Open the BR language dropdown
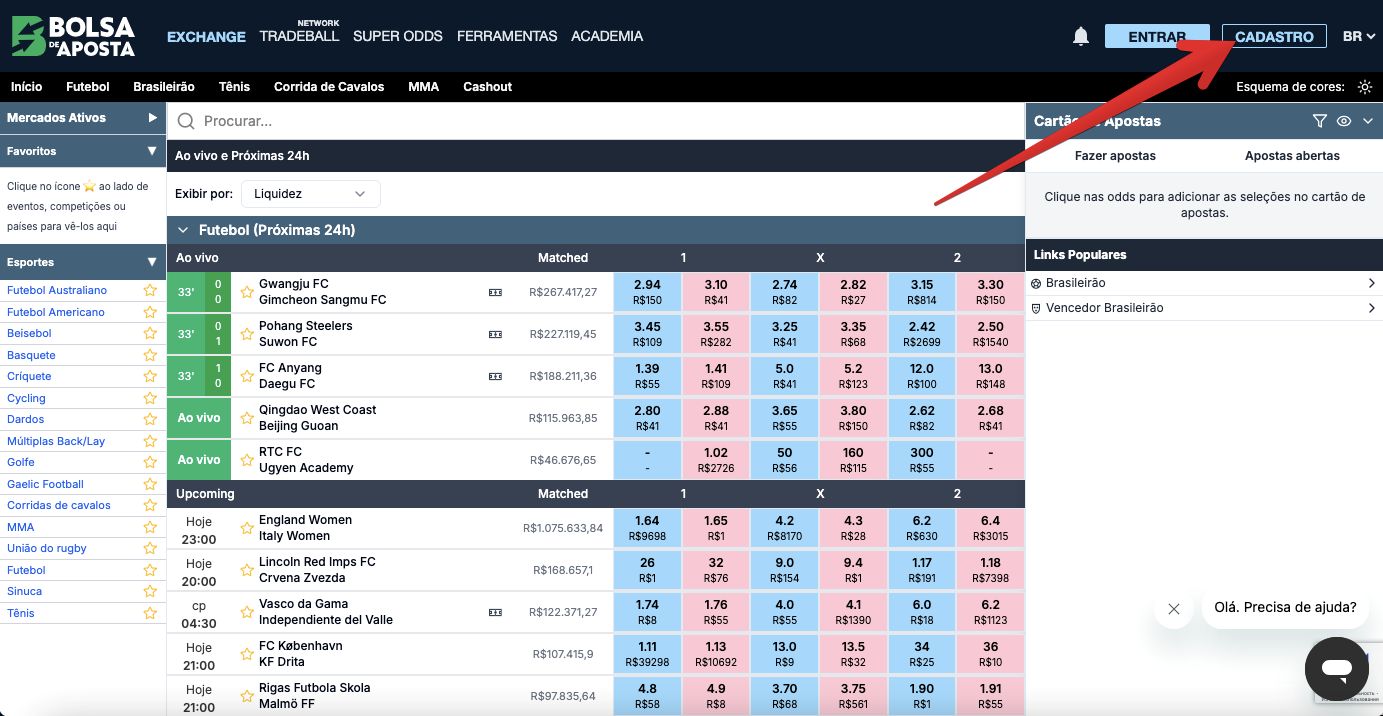Screen dimensions: 1383x716 pyautogui.click(x=1359, y=36)
